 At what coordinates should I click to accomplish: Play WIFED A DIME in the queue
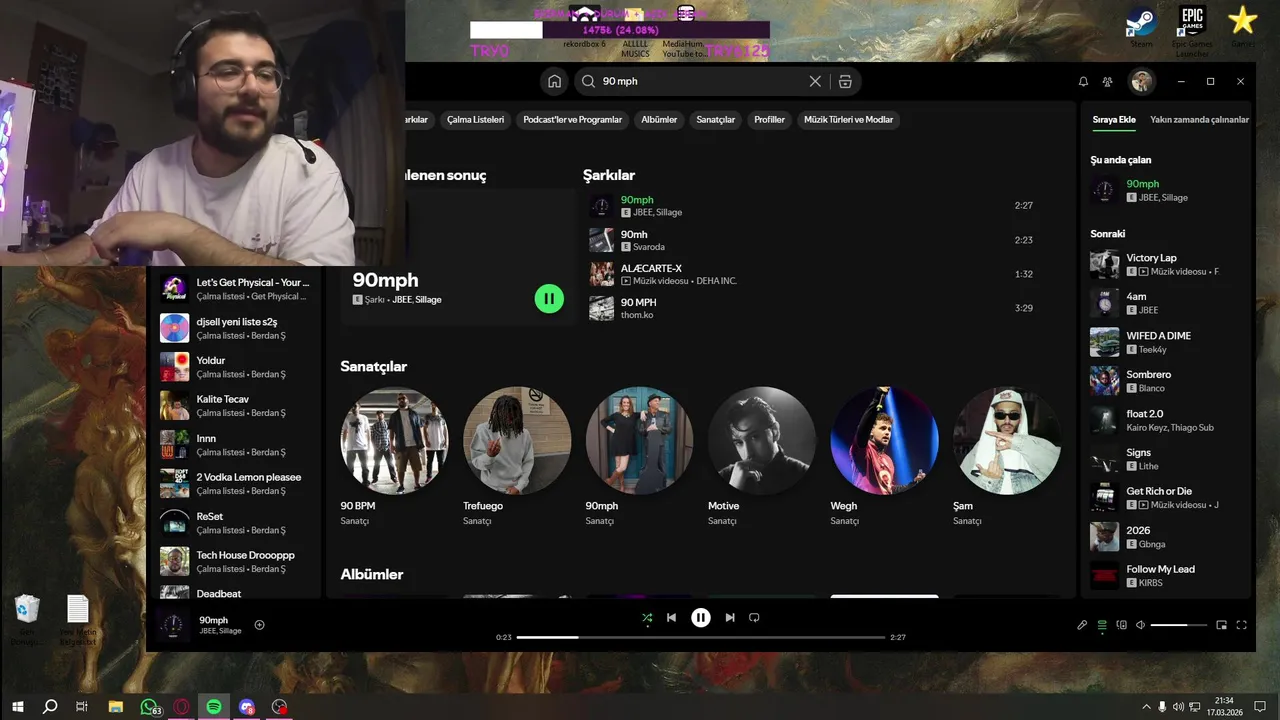point(1167,342)
